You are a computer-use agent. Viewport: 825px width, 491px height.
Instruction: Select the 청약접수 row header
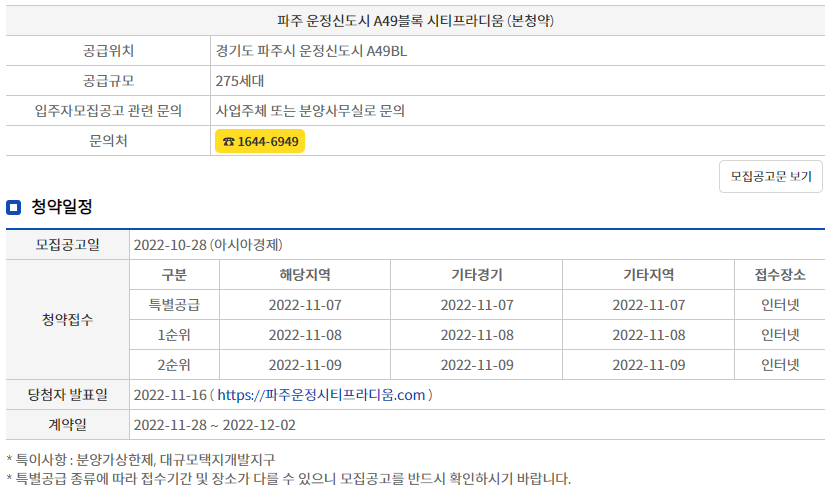point(68,319)
